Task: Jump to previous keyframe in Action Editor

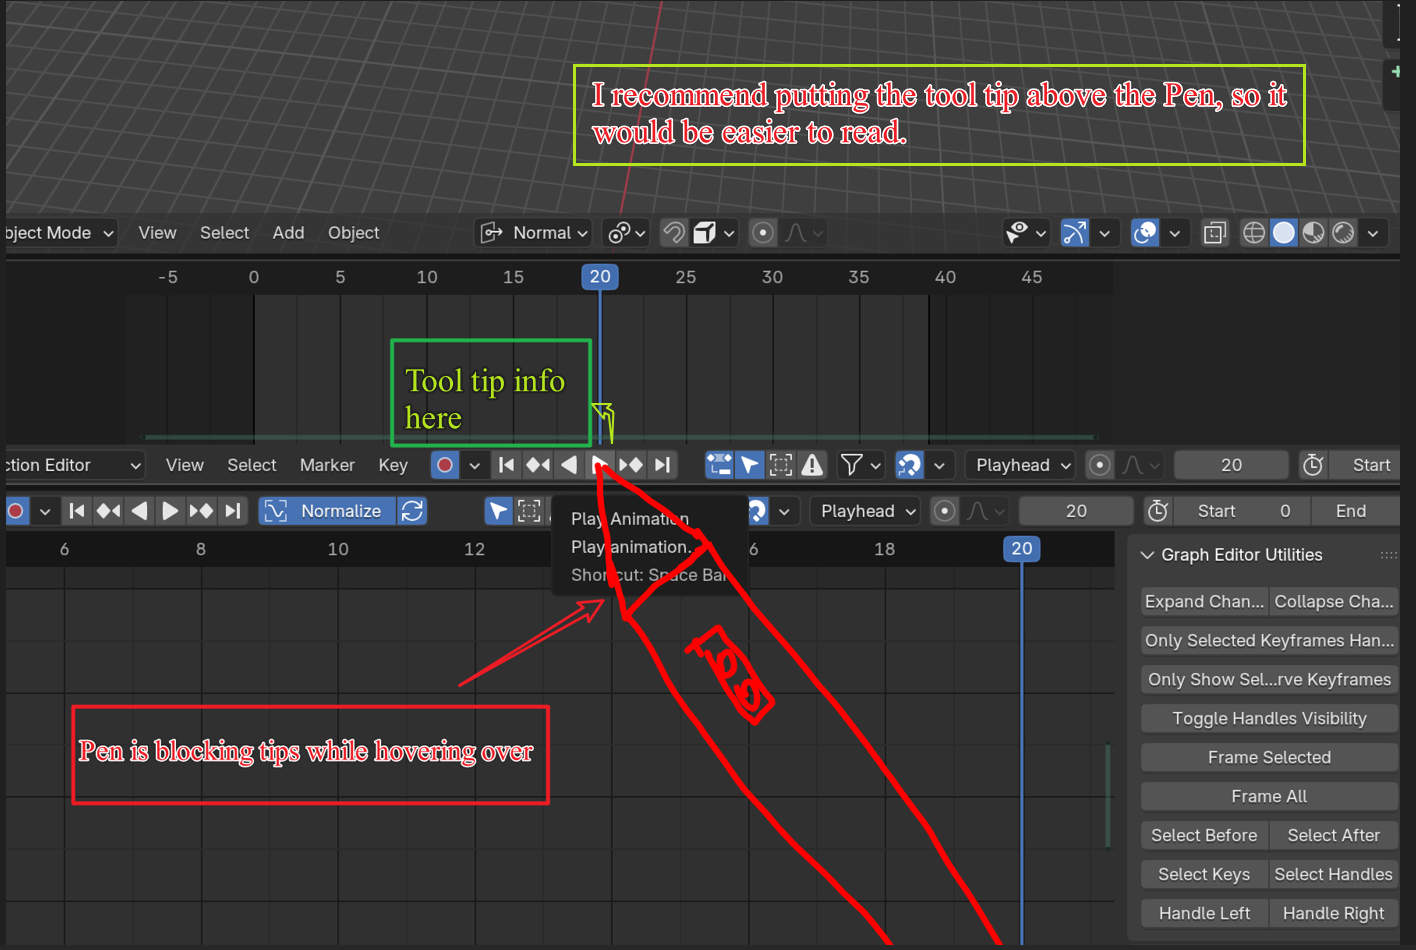Action: click(538, 465)
